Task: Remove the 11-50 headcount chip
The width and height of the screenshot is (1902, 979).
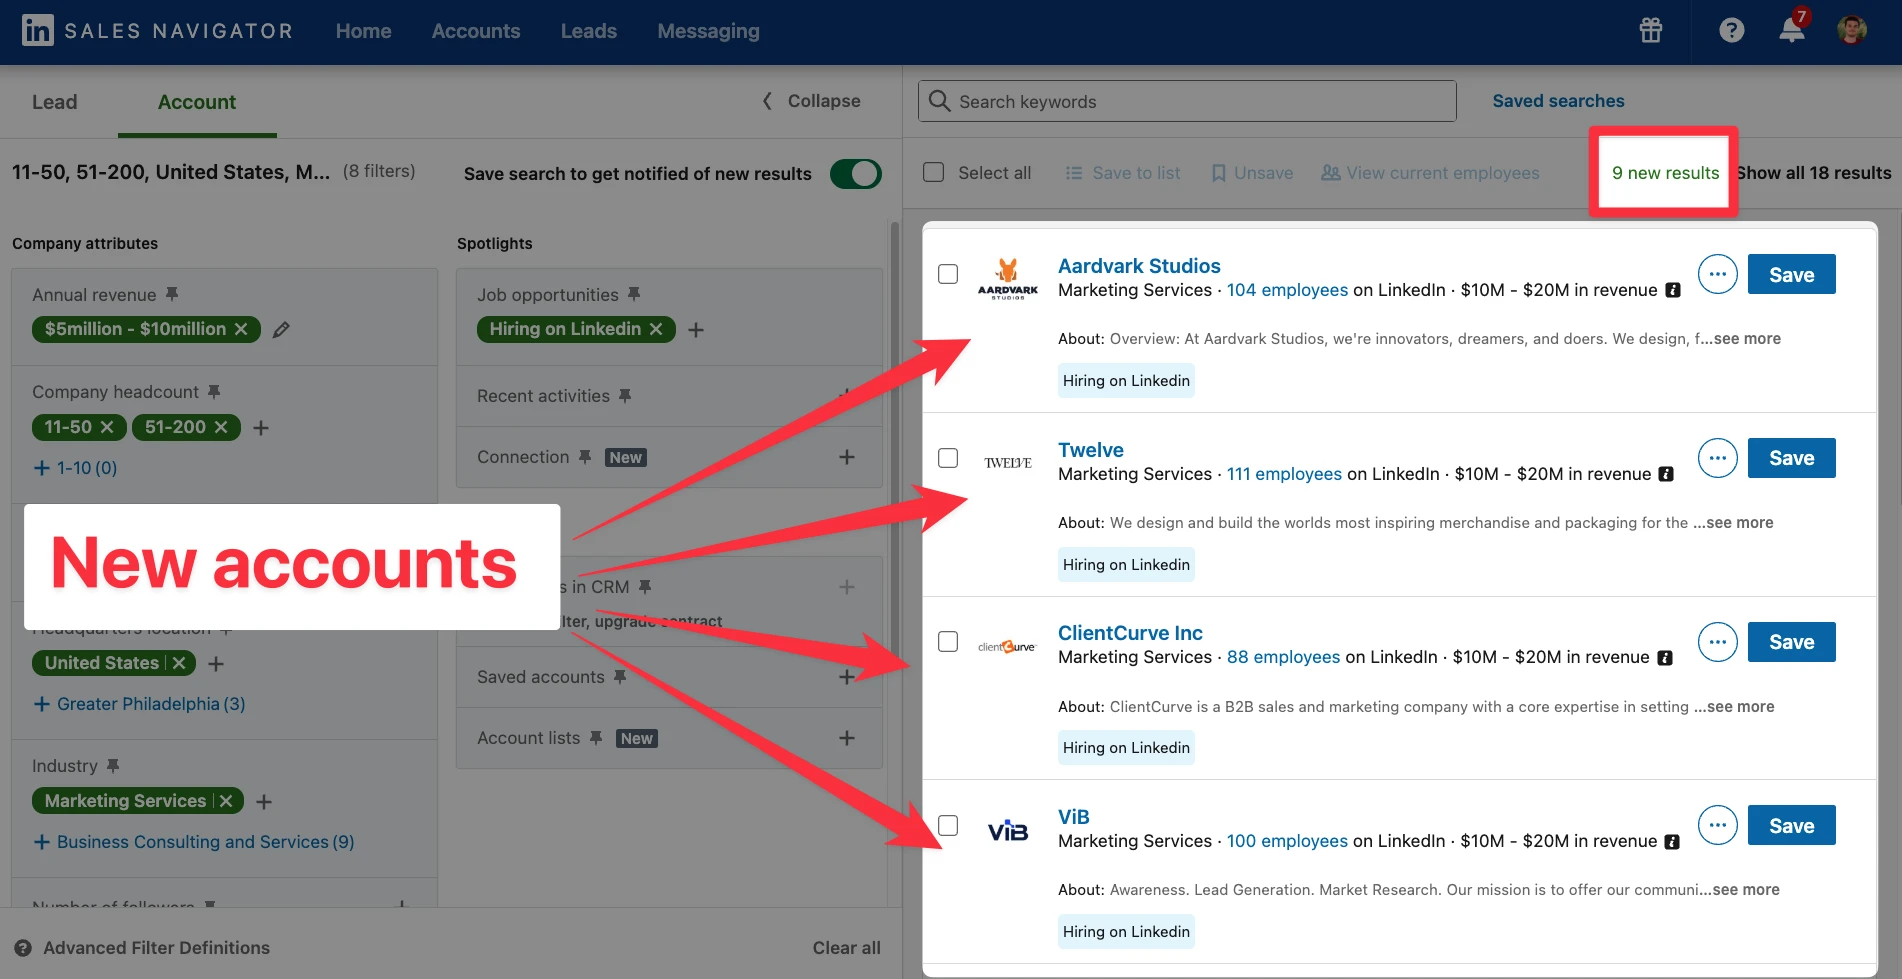Action: pos(107,427)
